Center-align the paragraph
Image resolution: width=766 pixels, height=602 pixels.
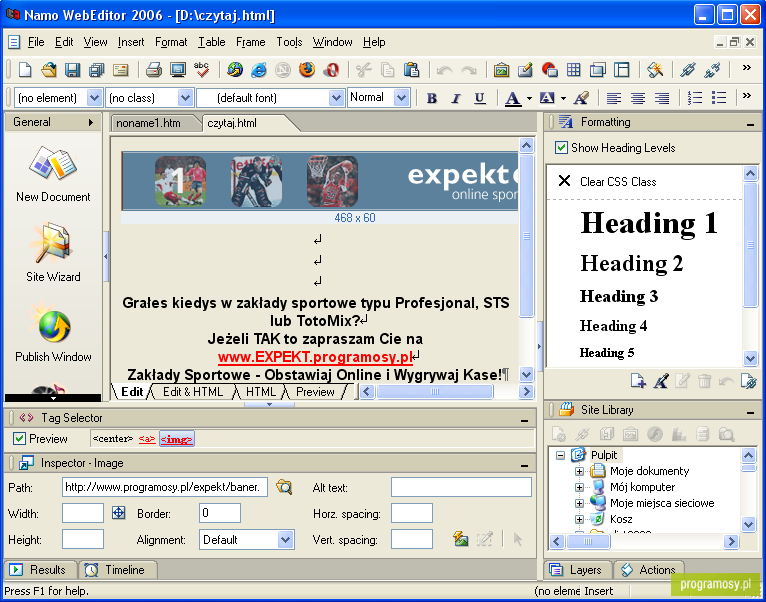(638, 98)
